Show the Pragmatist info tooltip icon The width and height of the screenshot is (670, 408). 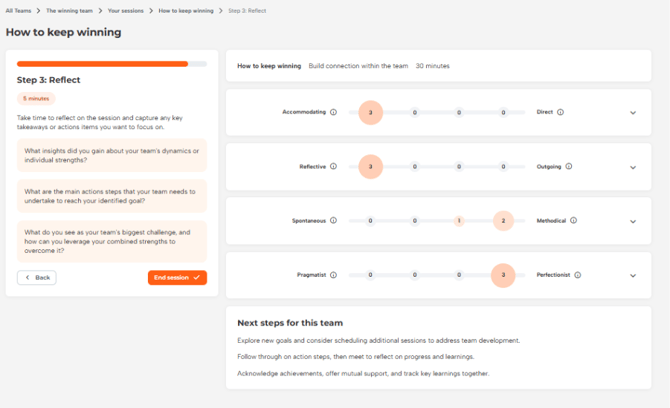[x=334, y=274]
